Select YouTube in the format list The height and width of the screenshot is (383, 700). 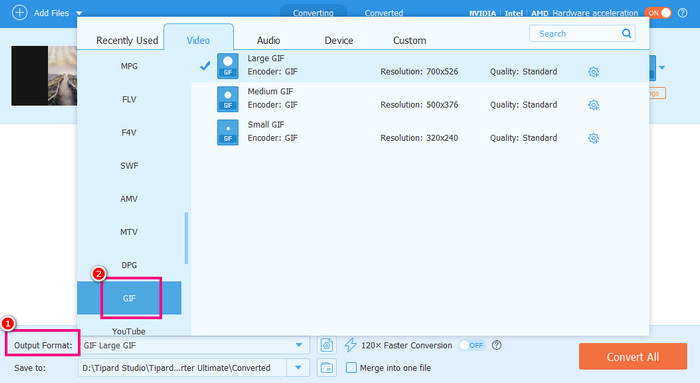click(129, 331)
